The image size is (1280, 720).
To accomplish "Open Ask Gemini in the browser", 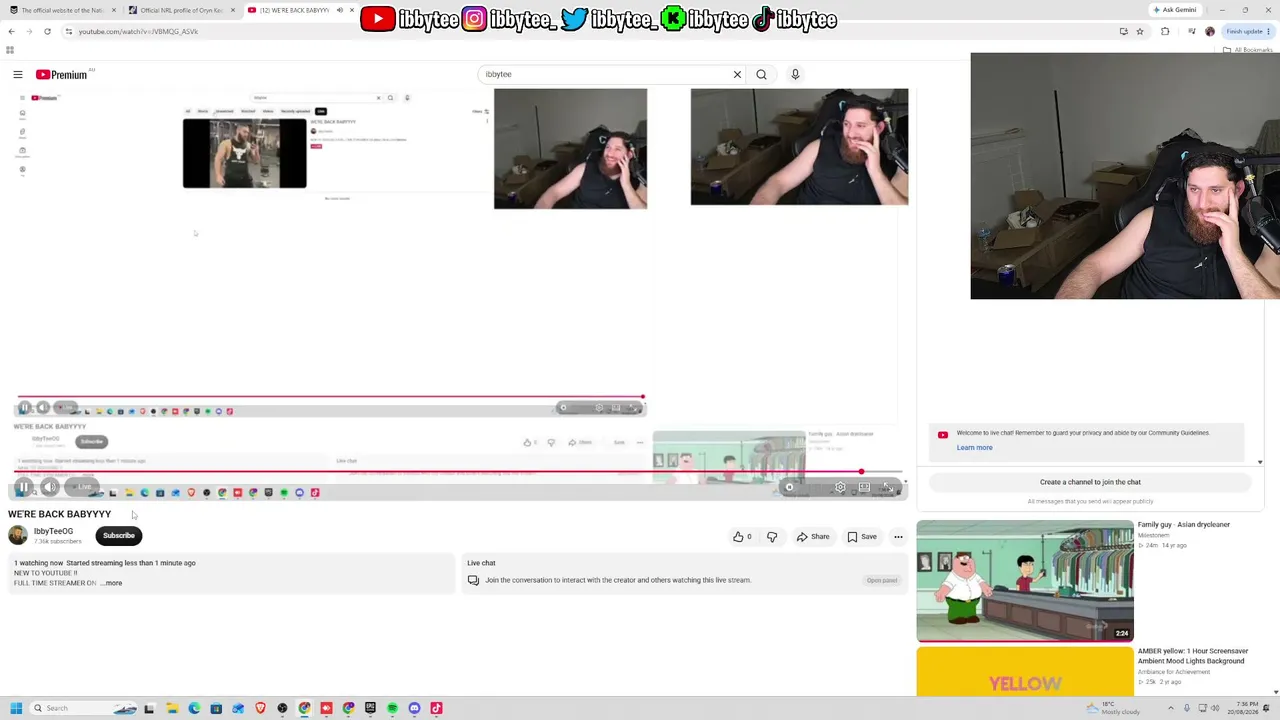I will tap(1175, 10).
